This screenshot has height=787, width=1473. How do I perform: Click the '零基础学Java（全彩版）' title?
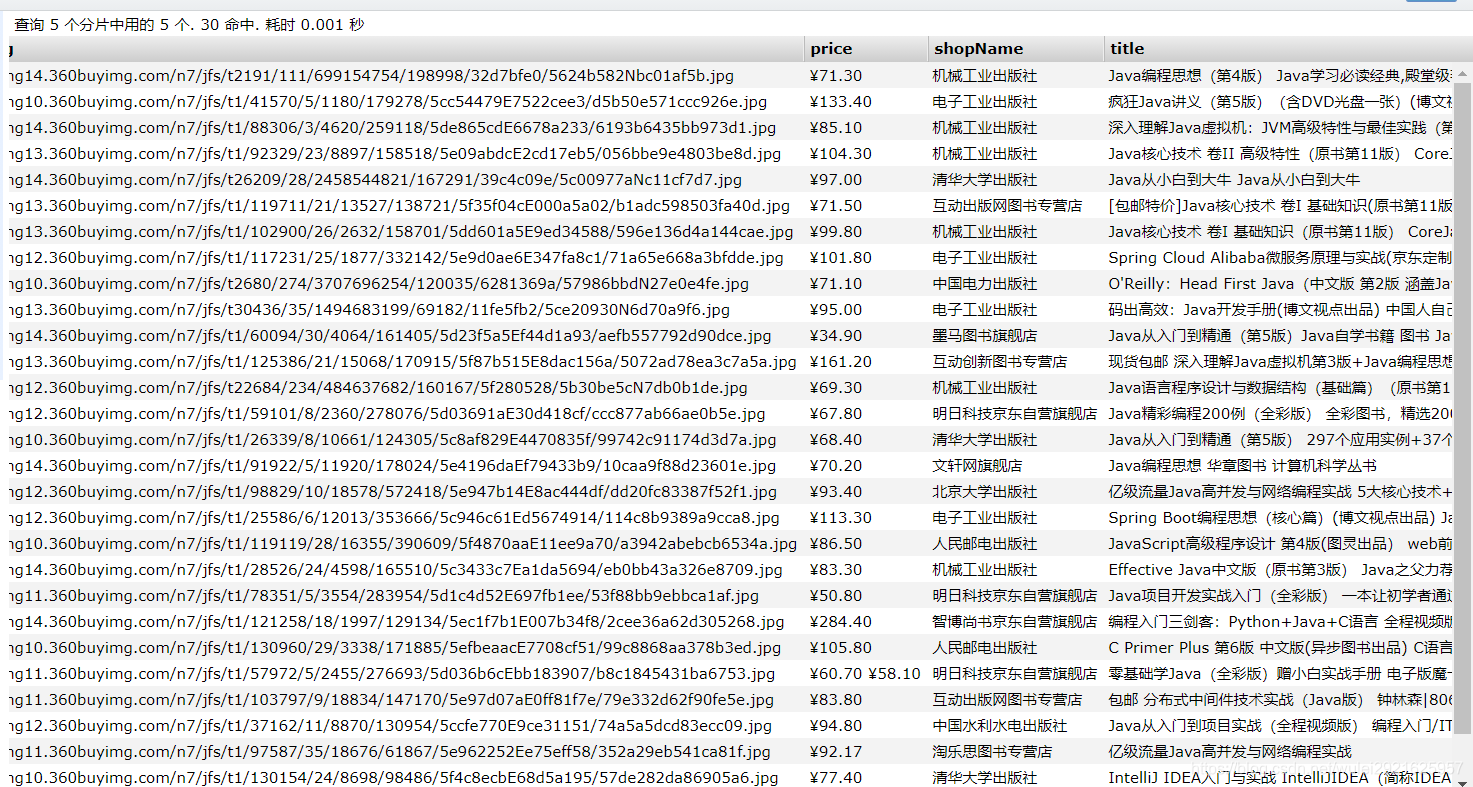tap(1280, 674)
